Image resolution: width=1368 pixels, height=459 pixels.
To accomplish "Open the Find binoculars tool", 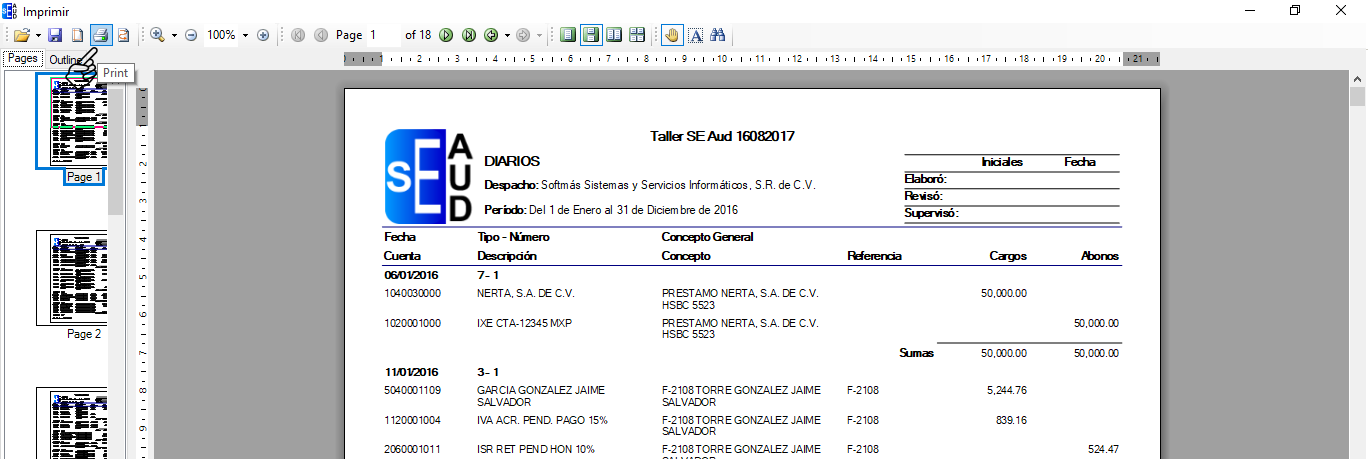I will [x=717, y=35].
